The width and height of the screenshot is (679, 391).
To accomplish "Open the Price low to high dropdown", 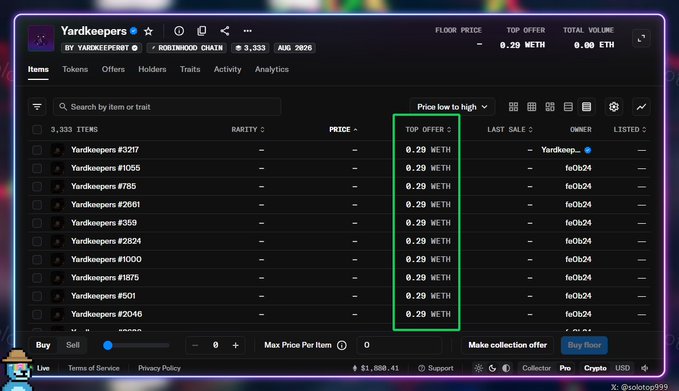I will pyautogui.click(x=452, y=107).
